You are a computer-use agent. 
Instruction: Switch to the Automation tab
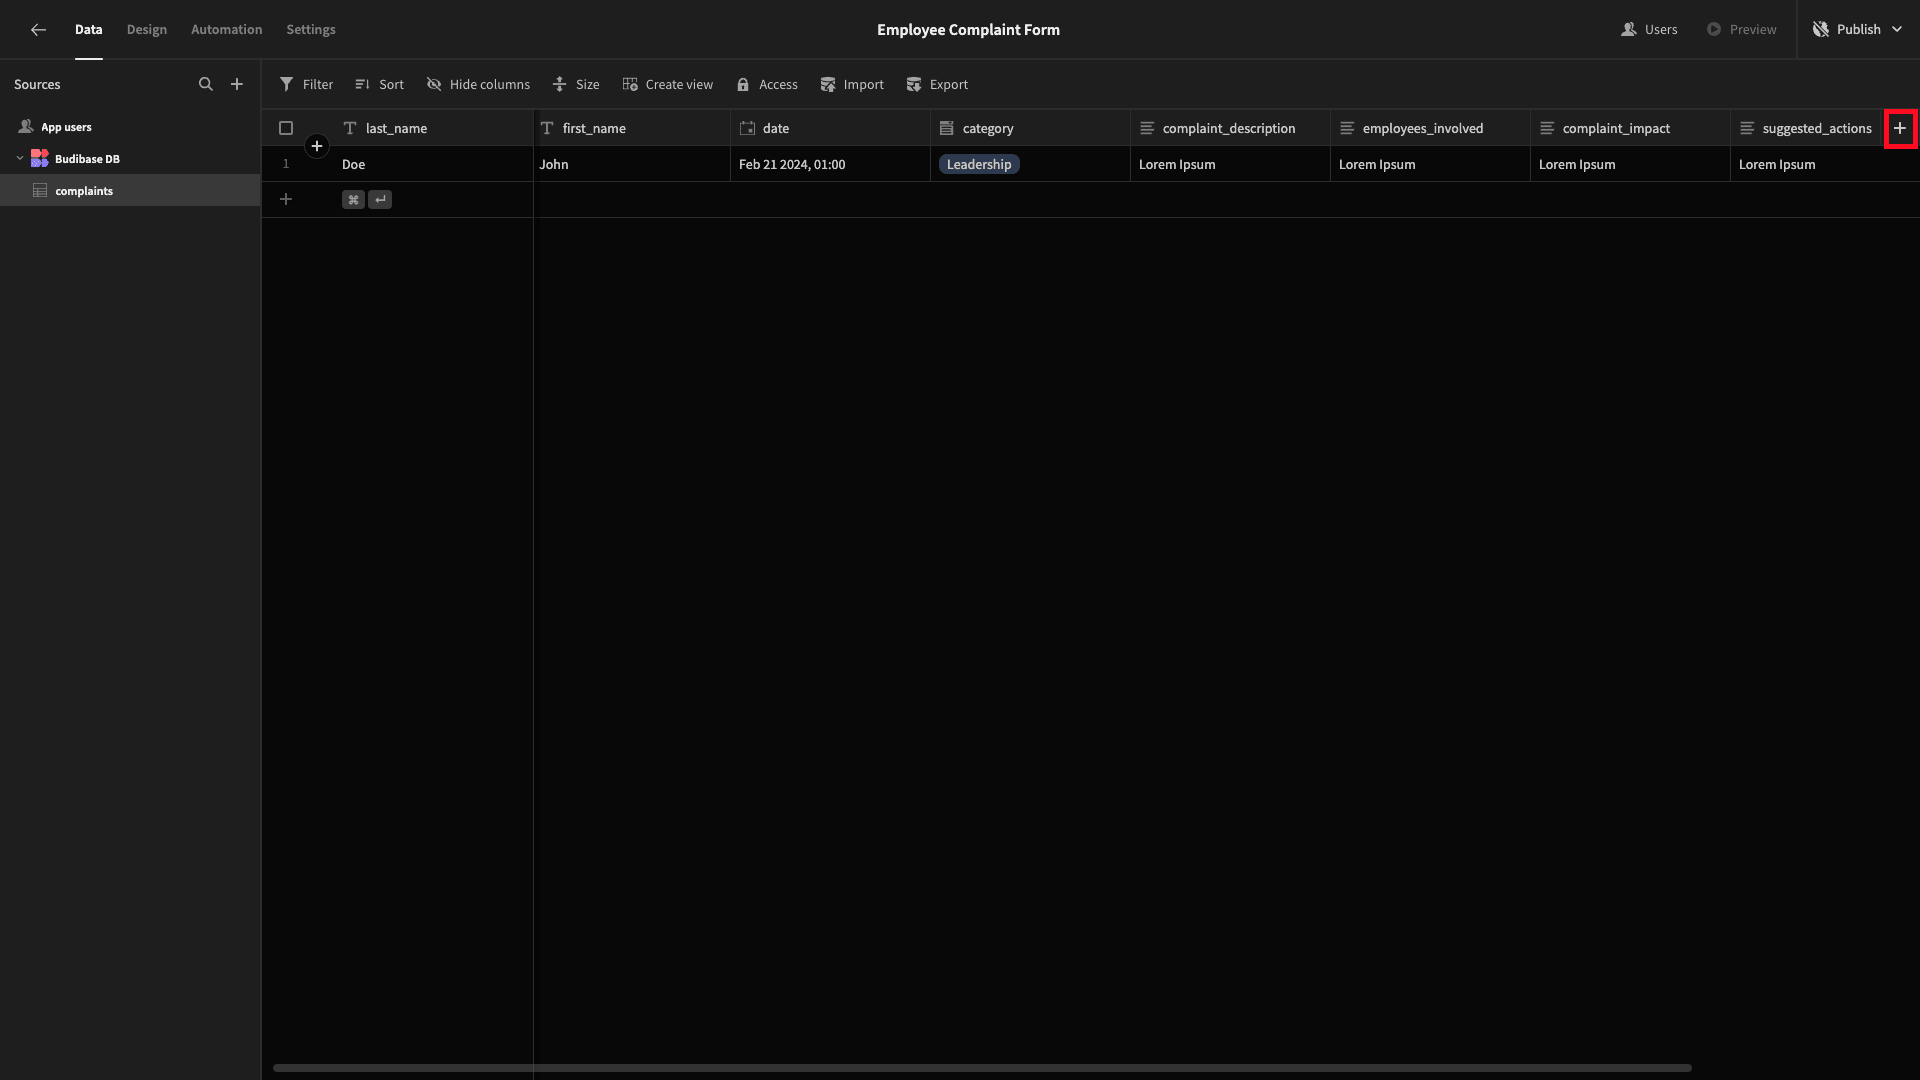click(225, 29)
